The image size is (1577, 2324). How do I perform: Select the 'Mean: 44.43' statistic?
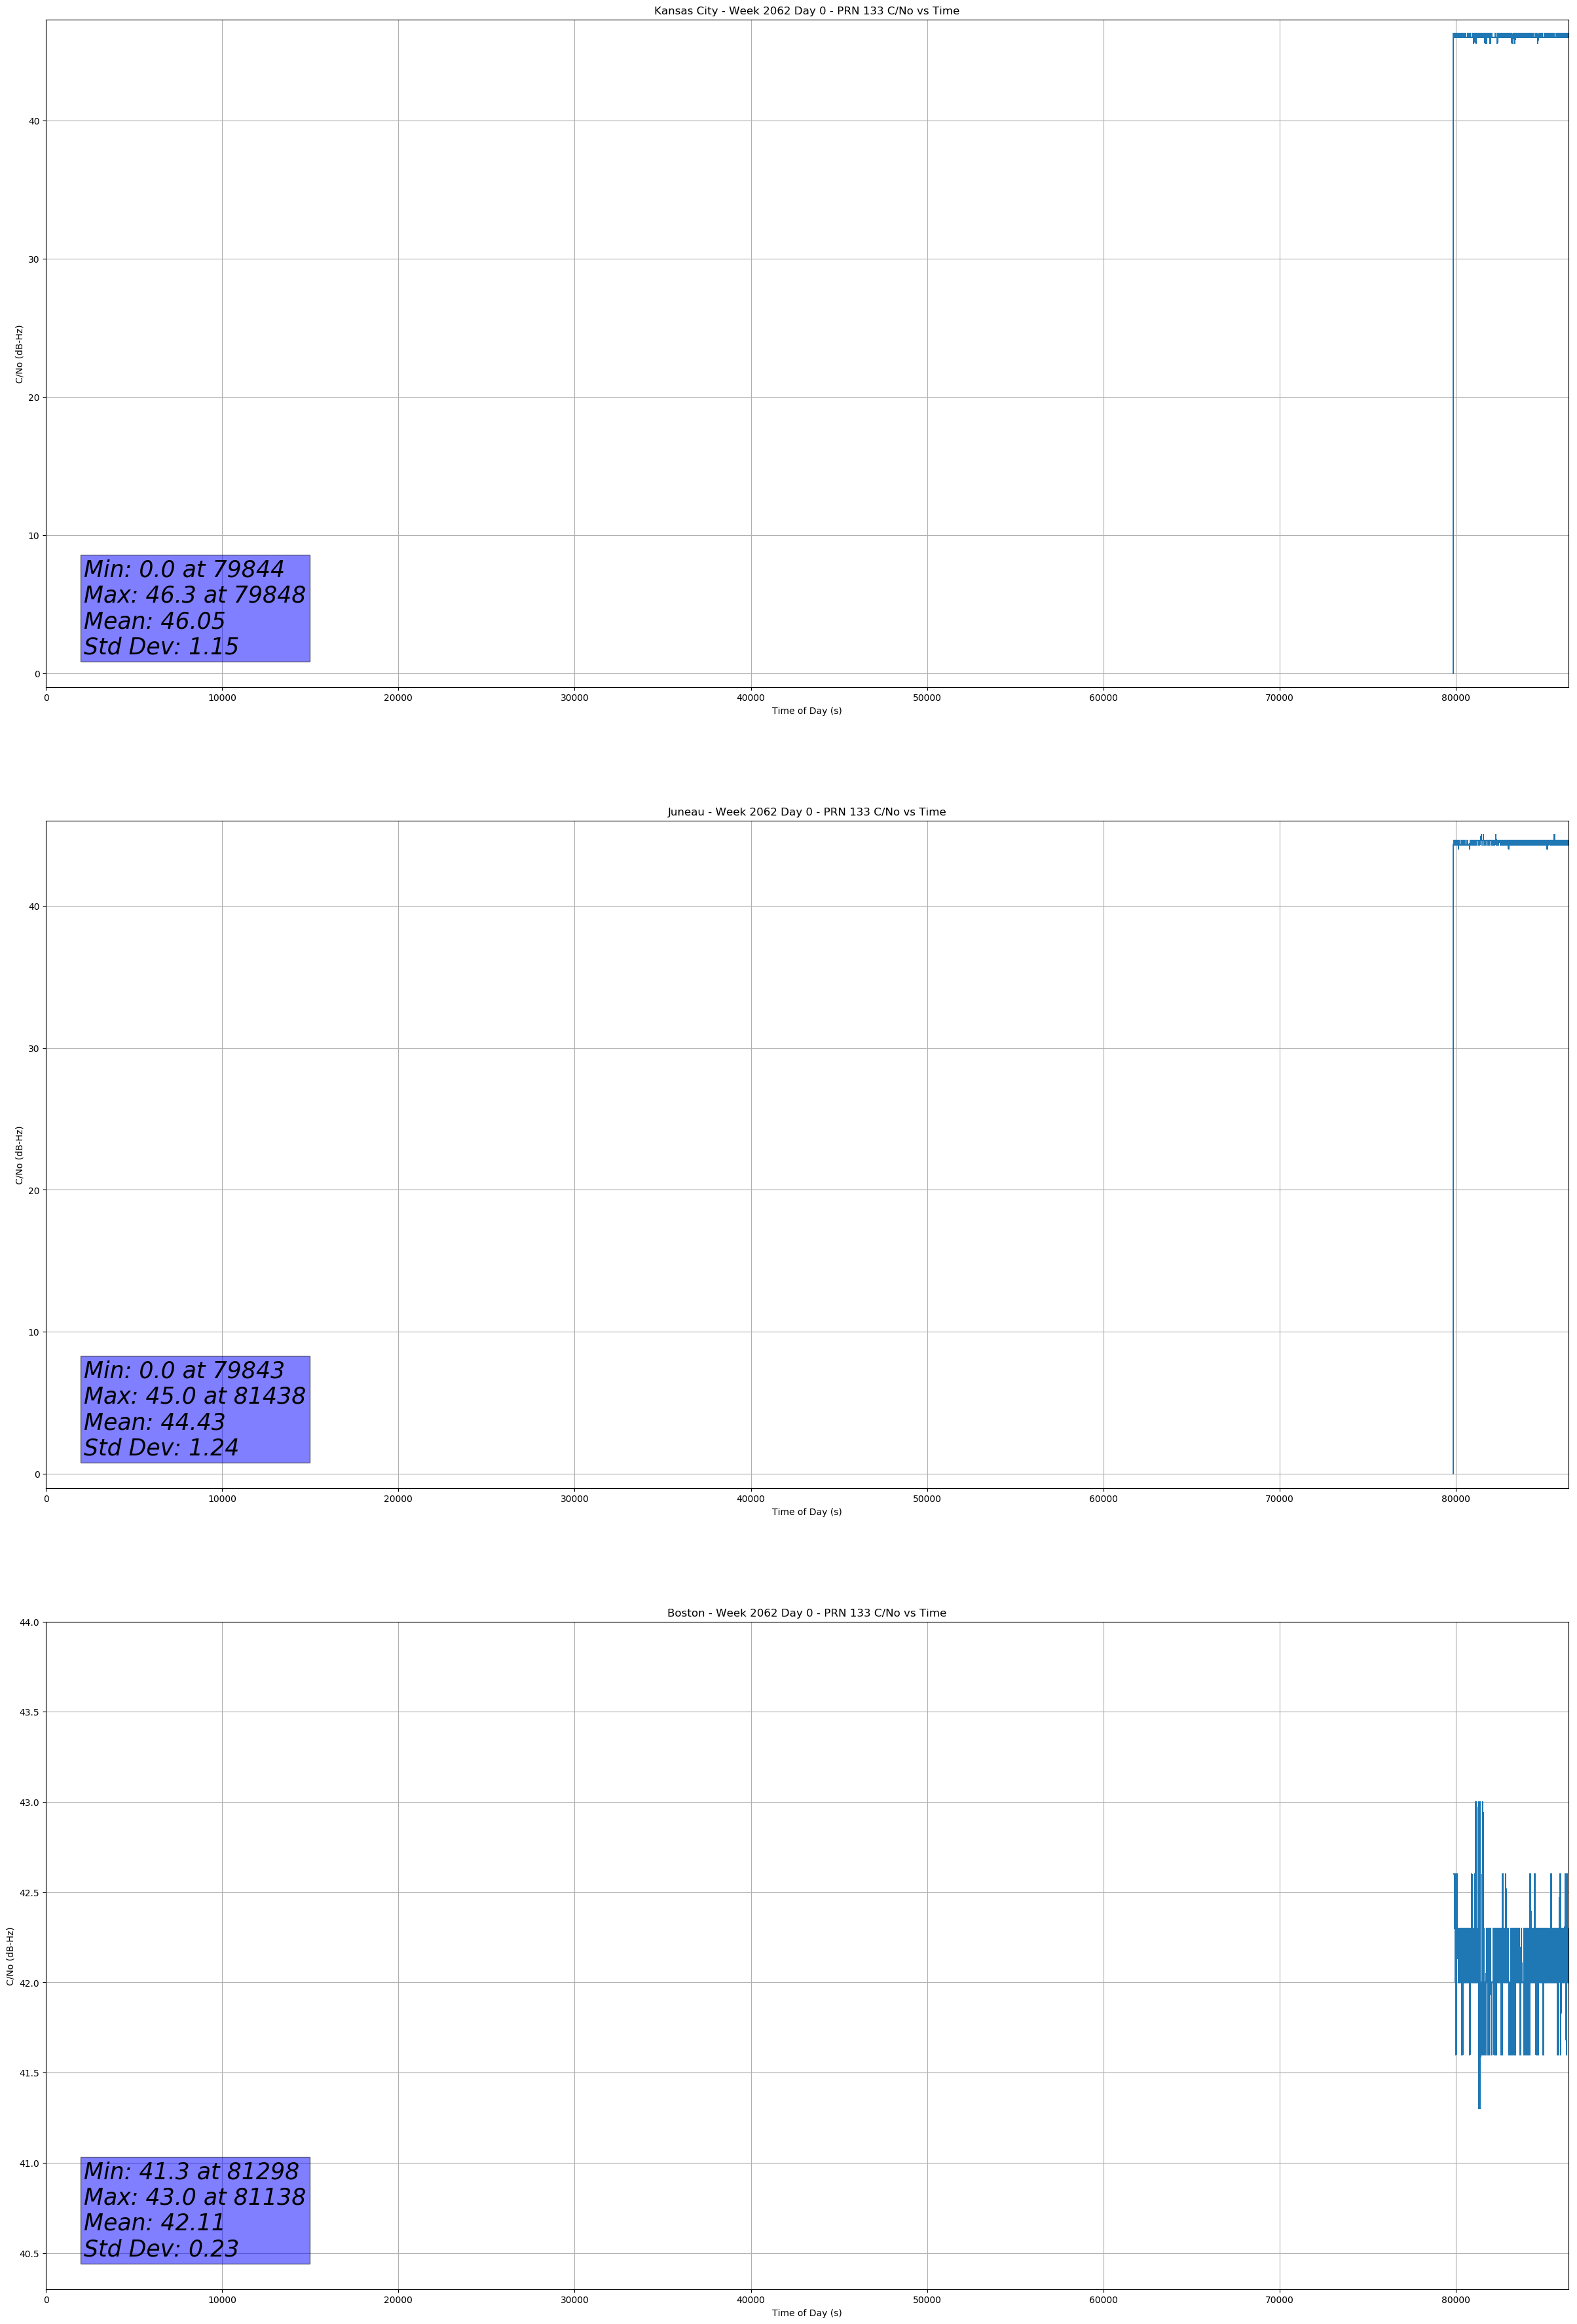tap(154, 1422)
